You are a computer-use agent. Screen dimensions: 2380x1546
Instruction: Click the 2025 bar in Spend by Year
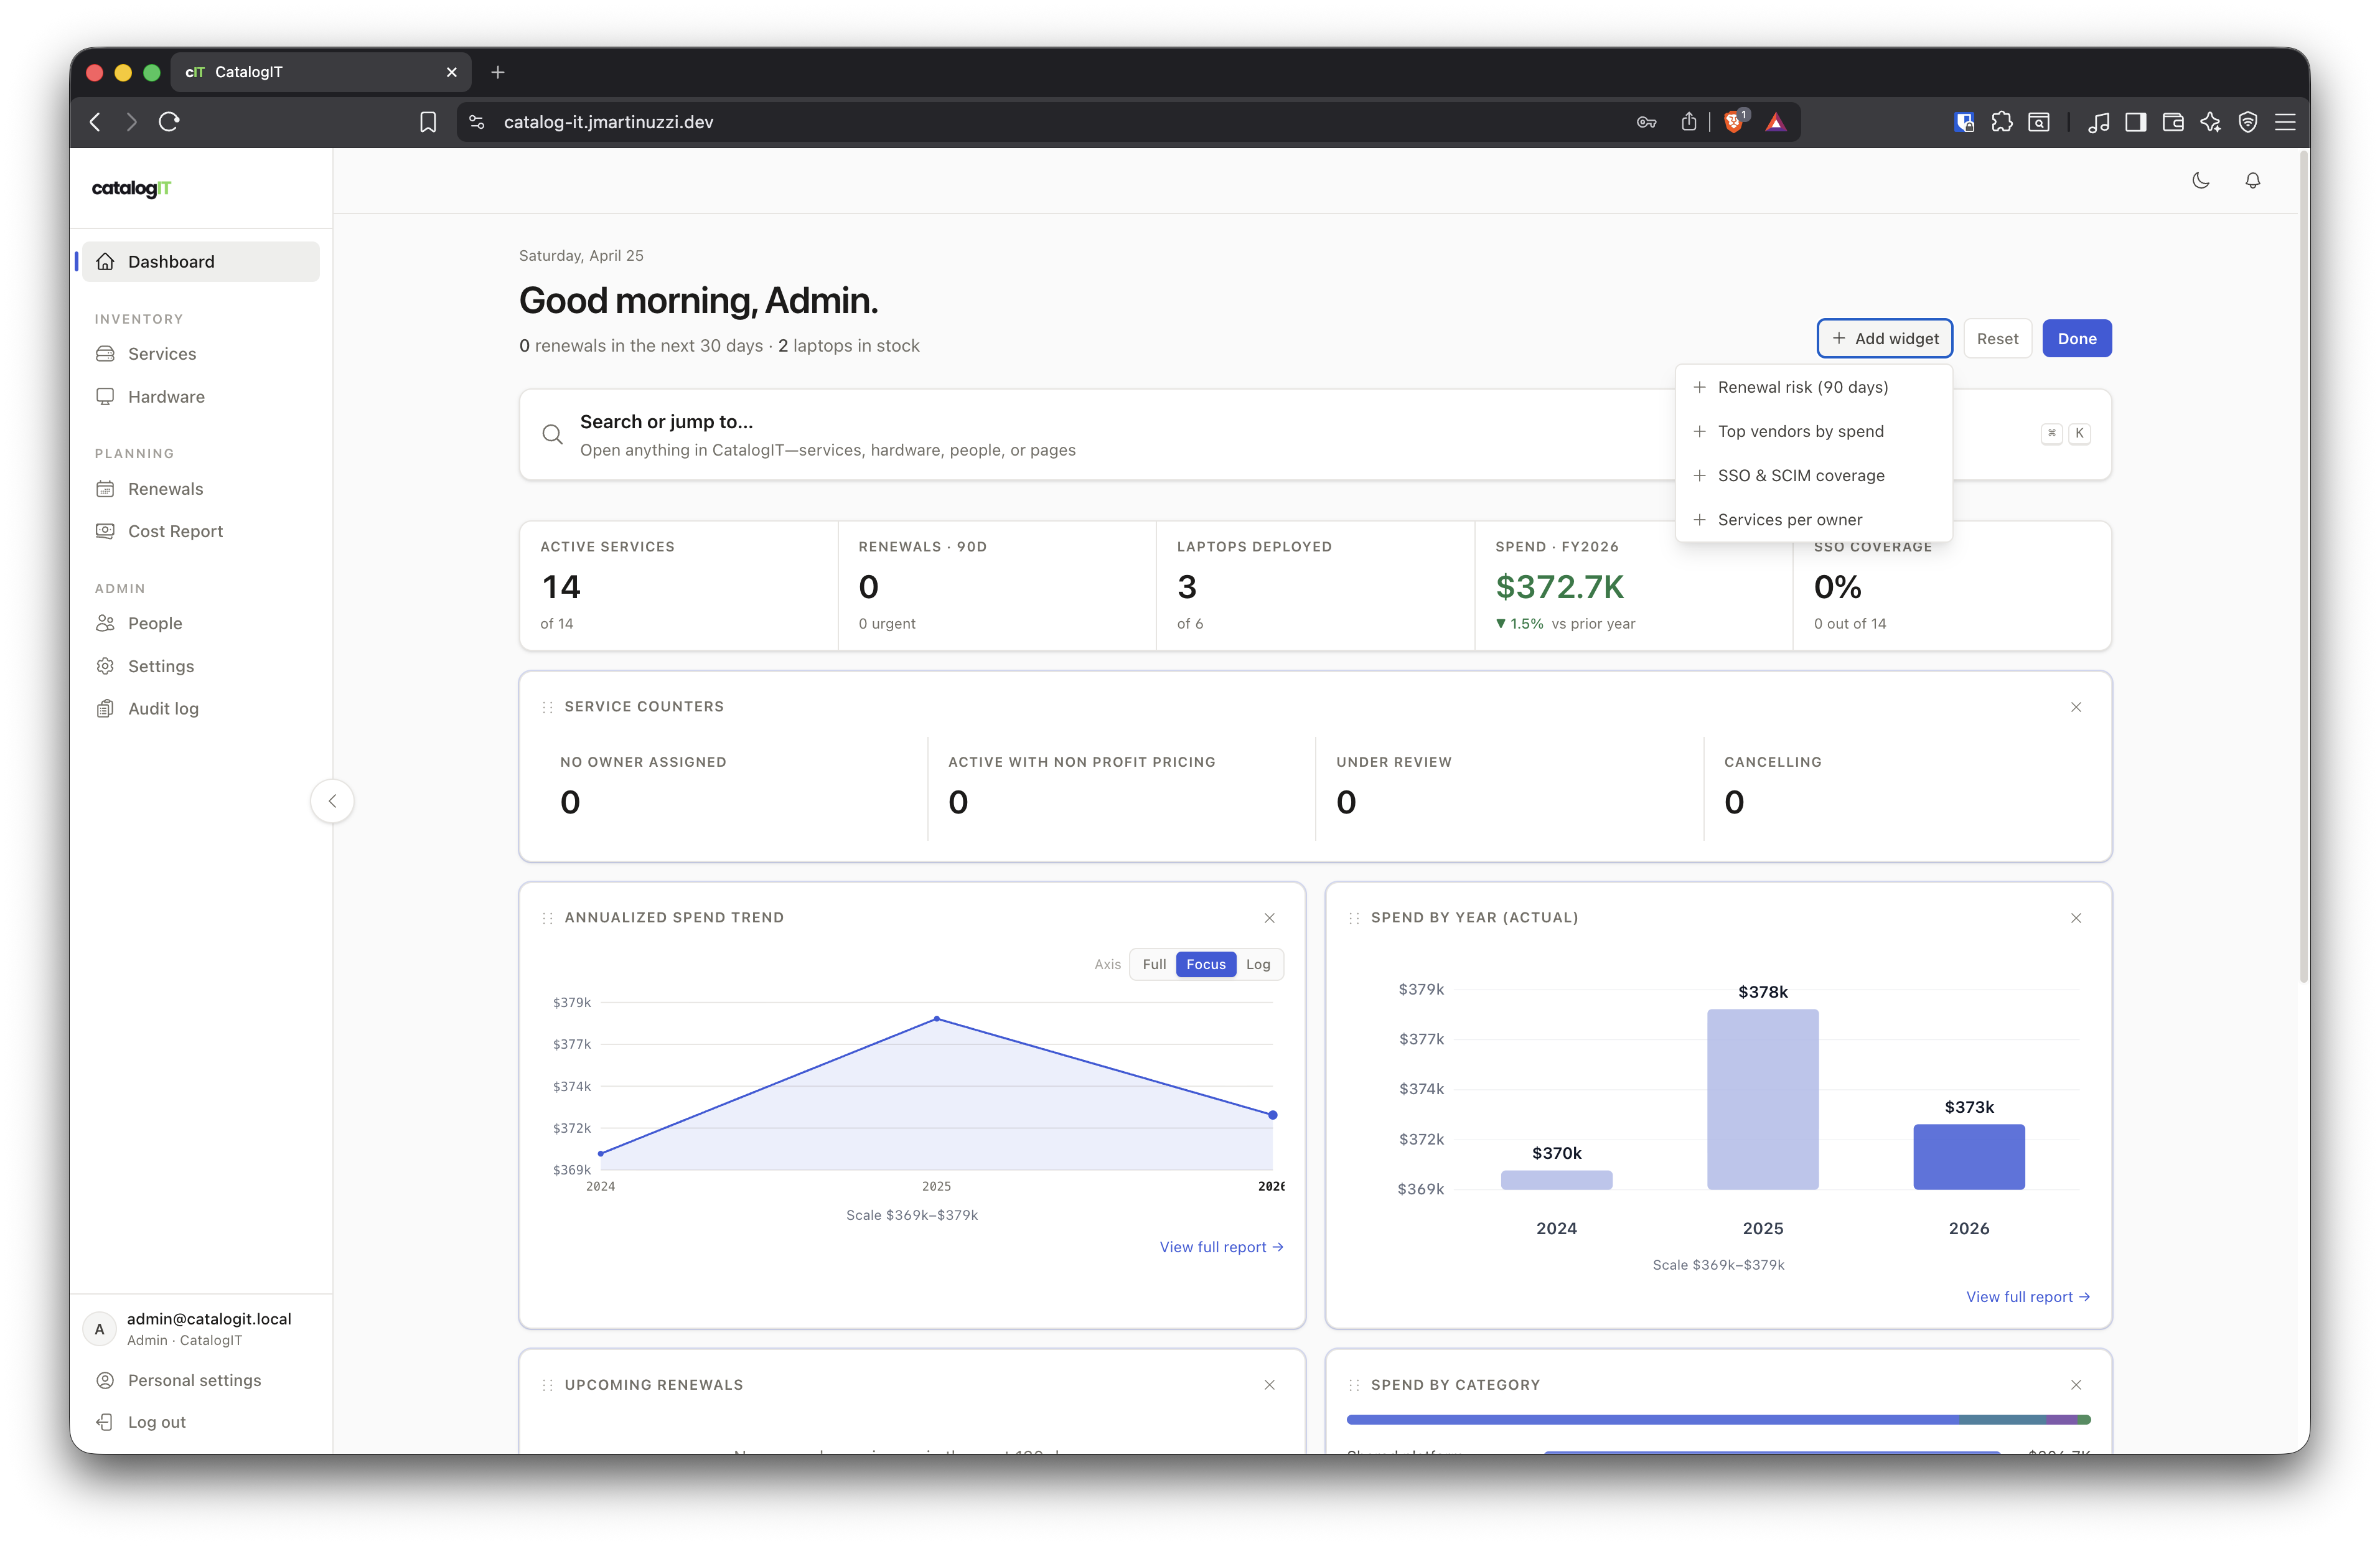click(1762, 1099)
